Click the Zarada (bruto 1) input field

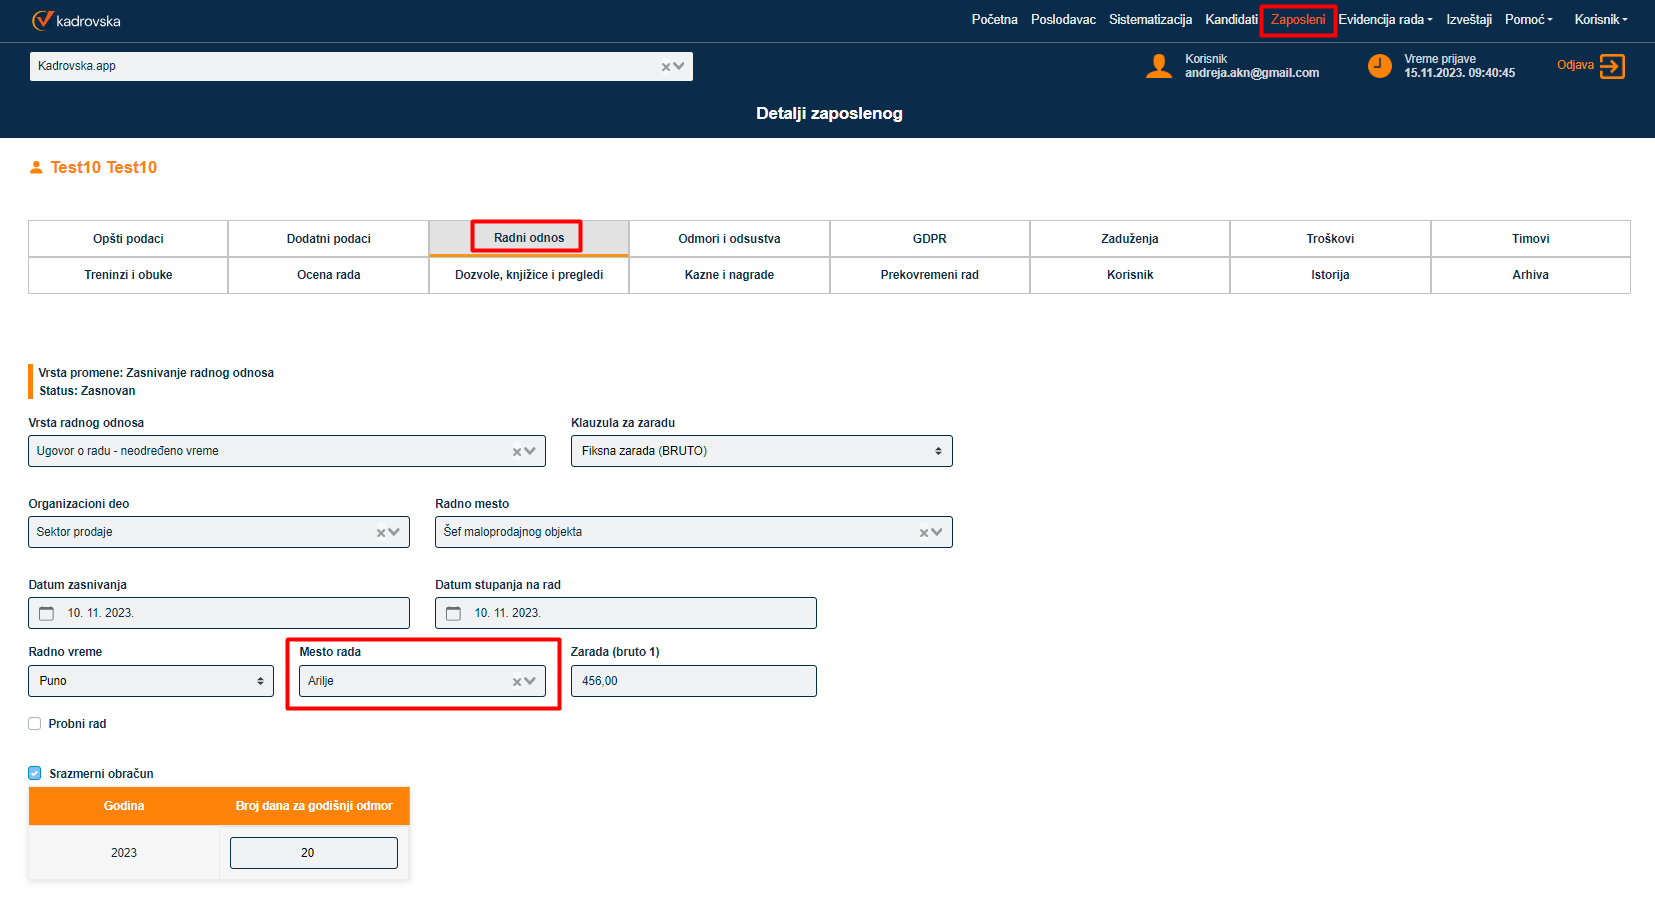pyautogui.click(x=693, y=681)
